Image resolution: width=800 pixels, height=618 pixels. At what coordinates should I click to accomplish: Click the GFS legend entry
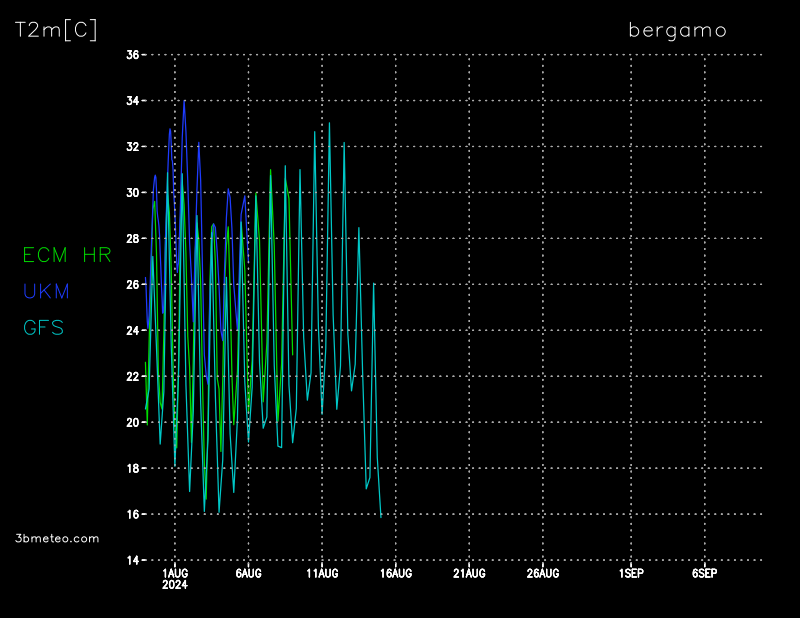click(x=43, y=327)
